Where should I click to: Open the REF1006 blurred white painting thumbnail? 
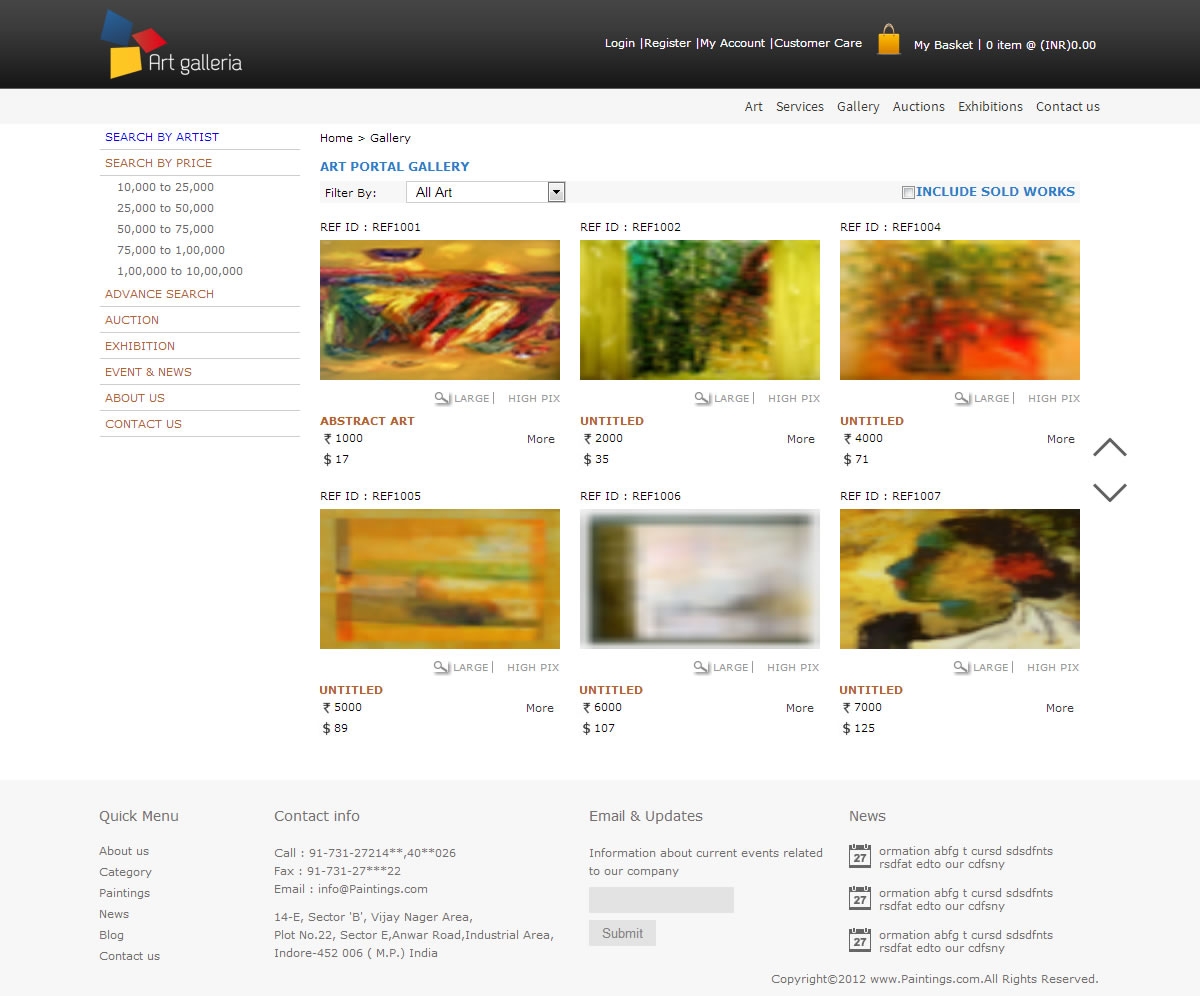[x=700, y=579]
